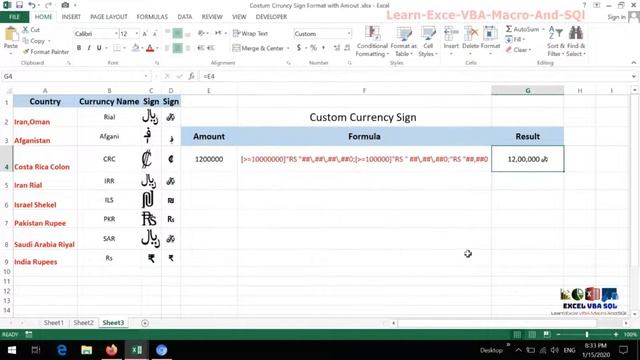Screen dimensions: 640x360
Task: Select Sheet1 tab
Action: [53, 323]
